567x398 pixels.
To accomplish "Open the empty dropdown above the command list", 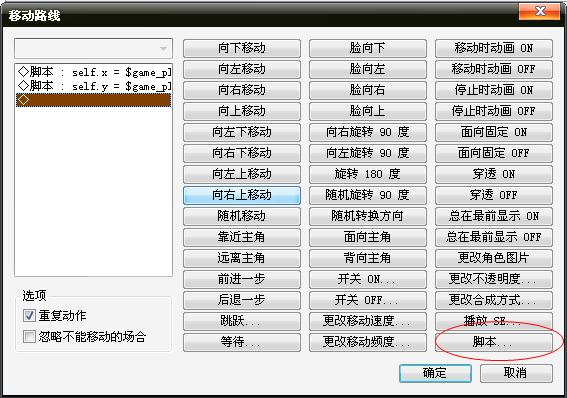I will (x=93, y=48).
